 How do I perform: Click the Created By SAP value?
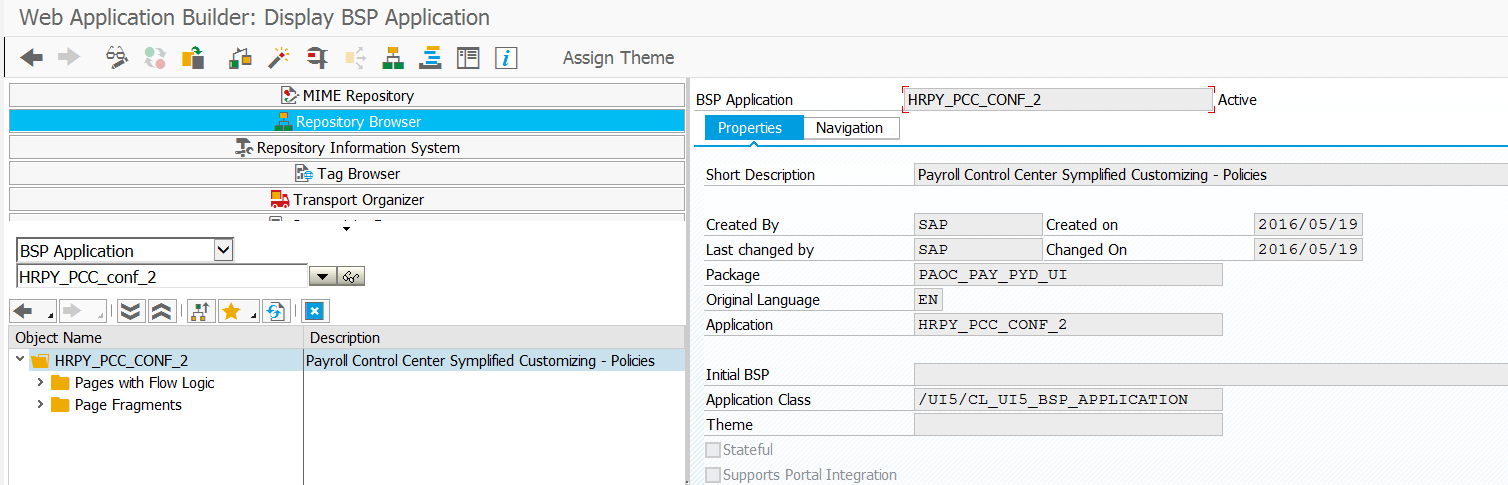977,224
